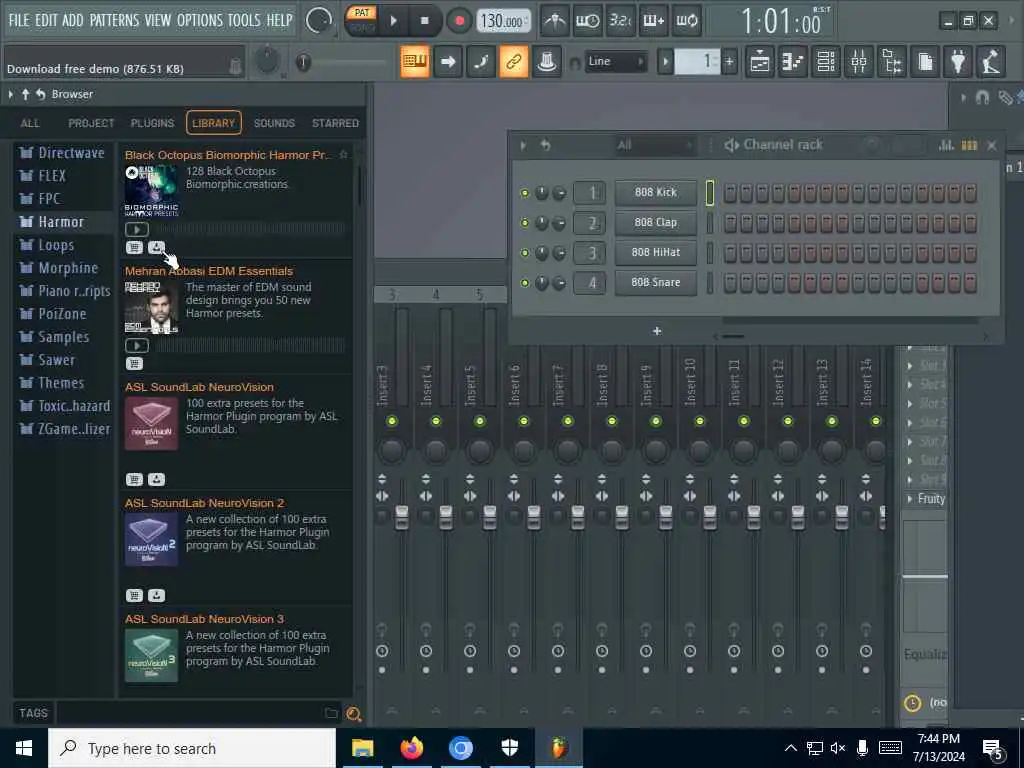Open 808 Kick channel settings
The image size is (1024, 768).
tap(656, 193)
